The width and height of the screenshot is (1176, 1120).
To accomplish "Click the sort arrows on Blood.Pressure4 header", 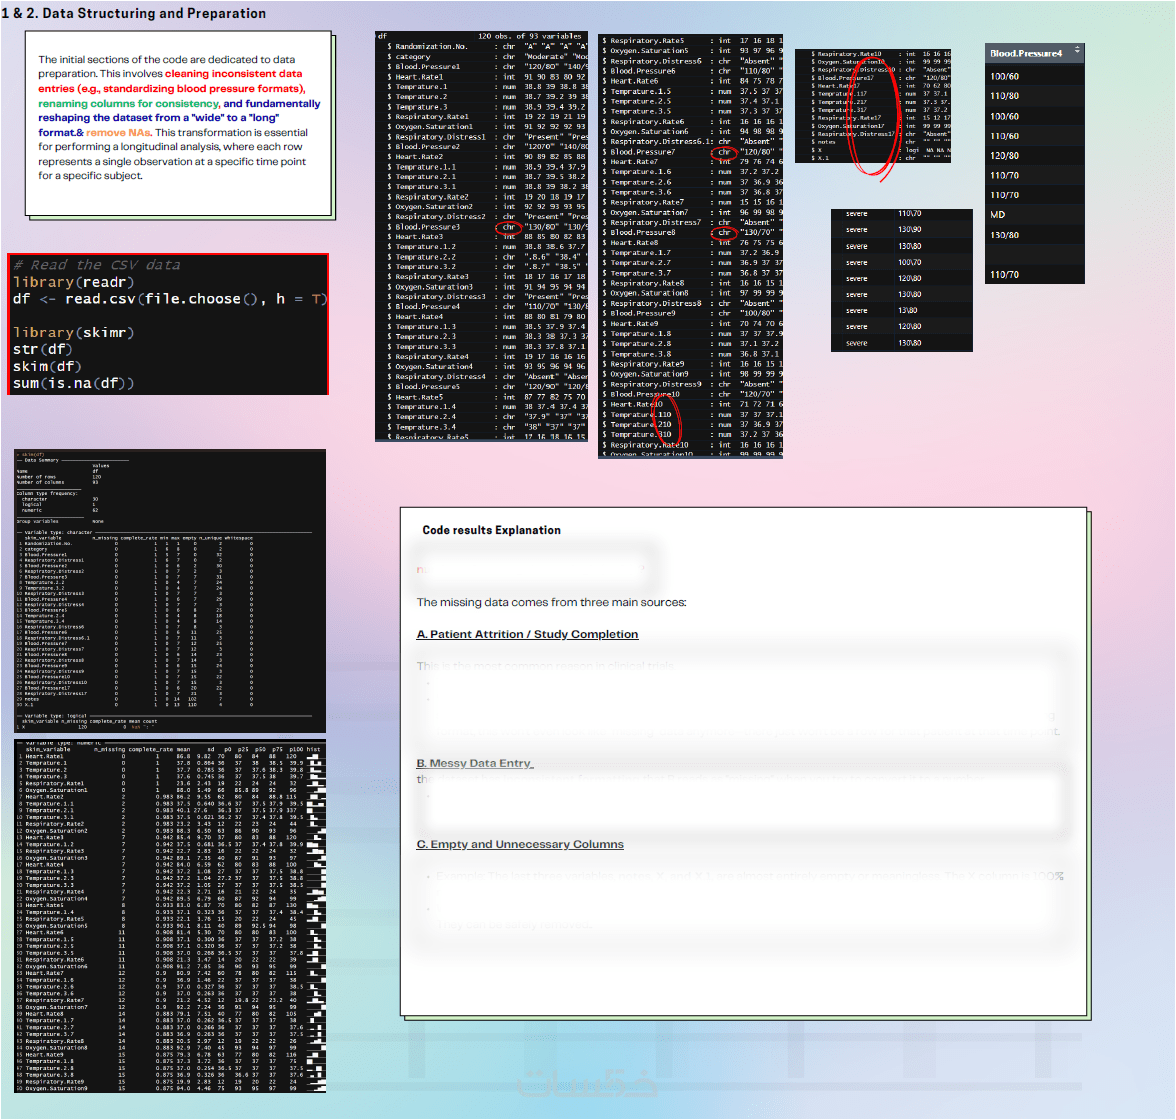I will 1077,51.
